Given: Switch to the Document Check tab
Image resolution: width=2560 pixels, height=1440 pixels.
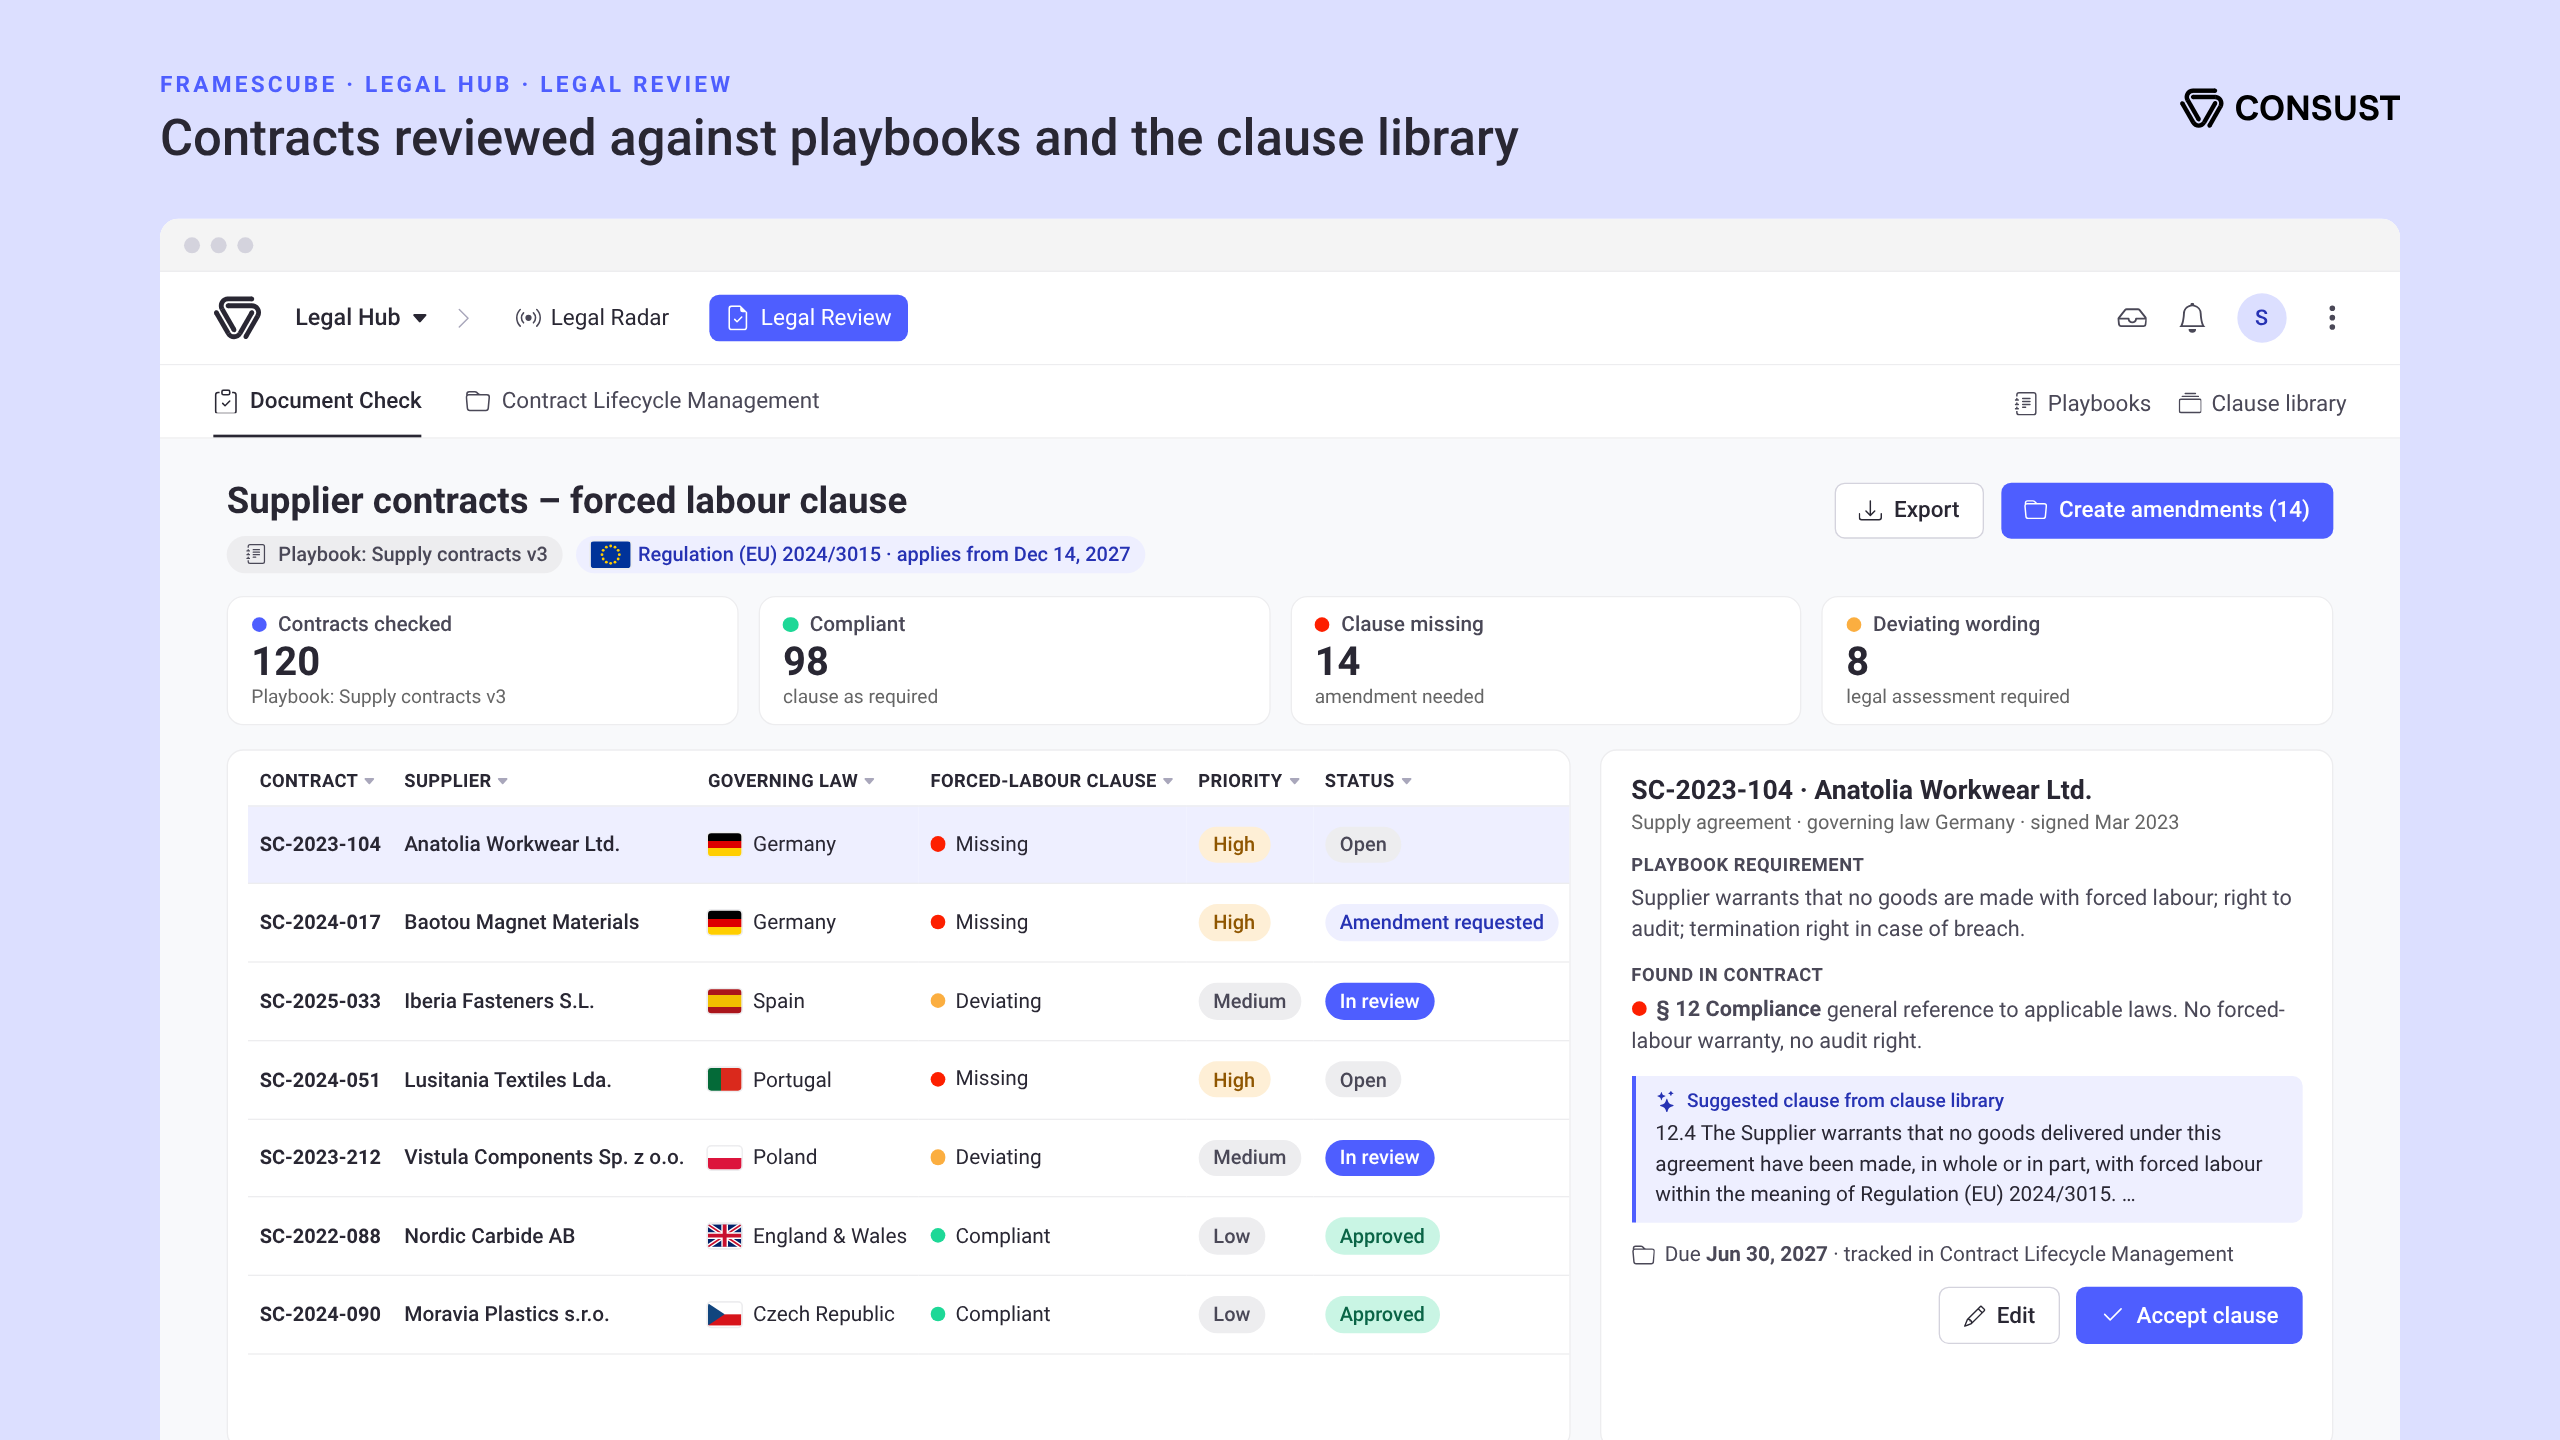Looking at the screenshot, I should (317, 401).
